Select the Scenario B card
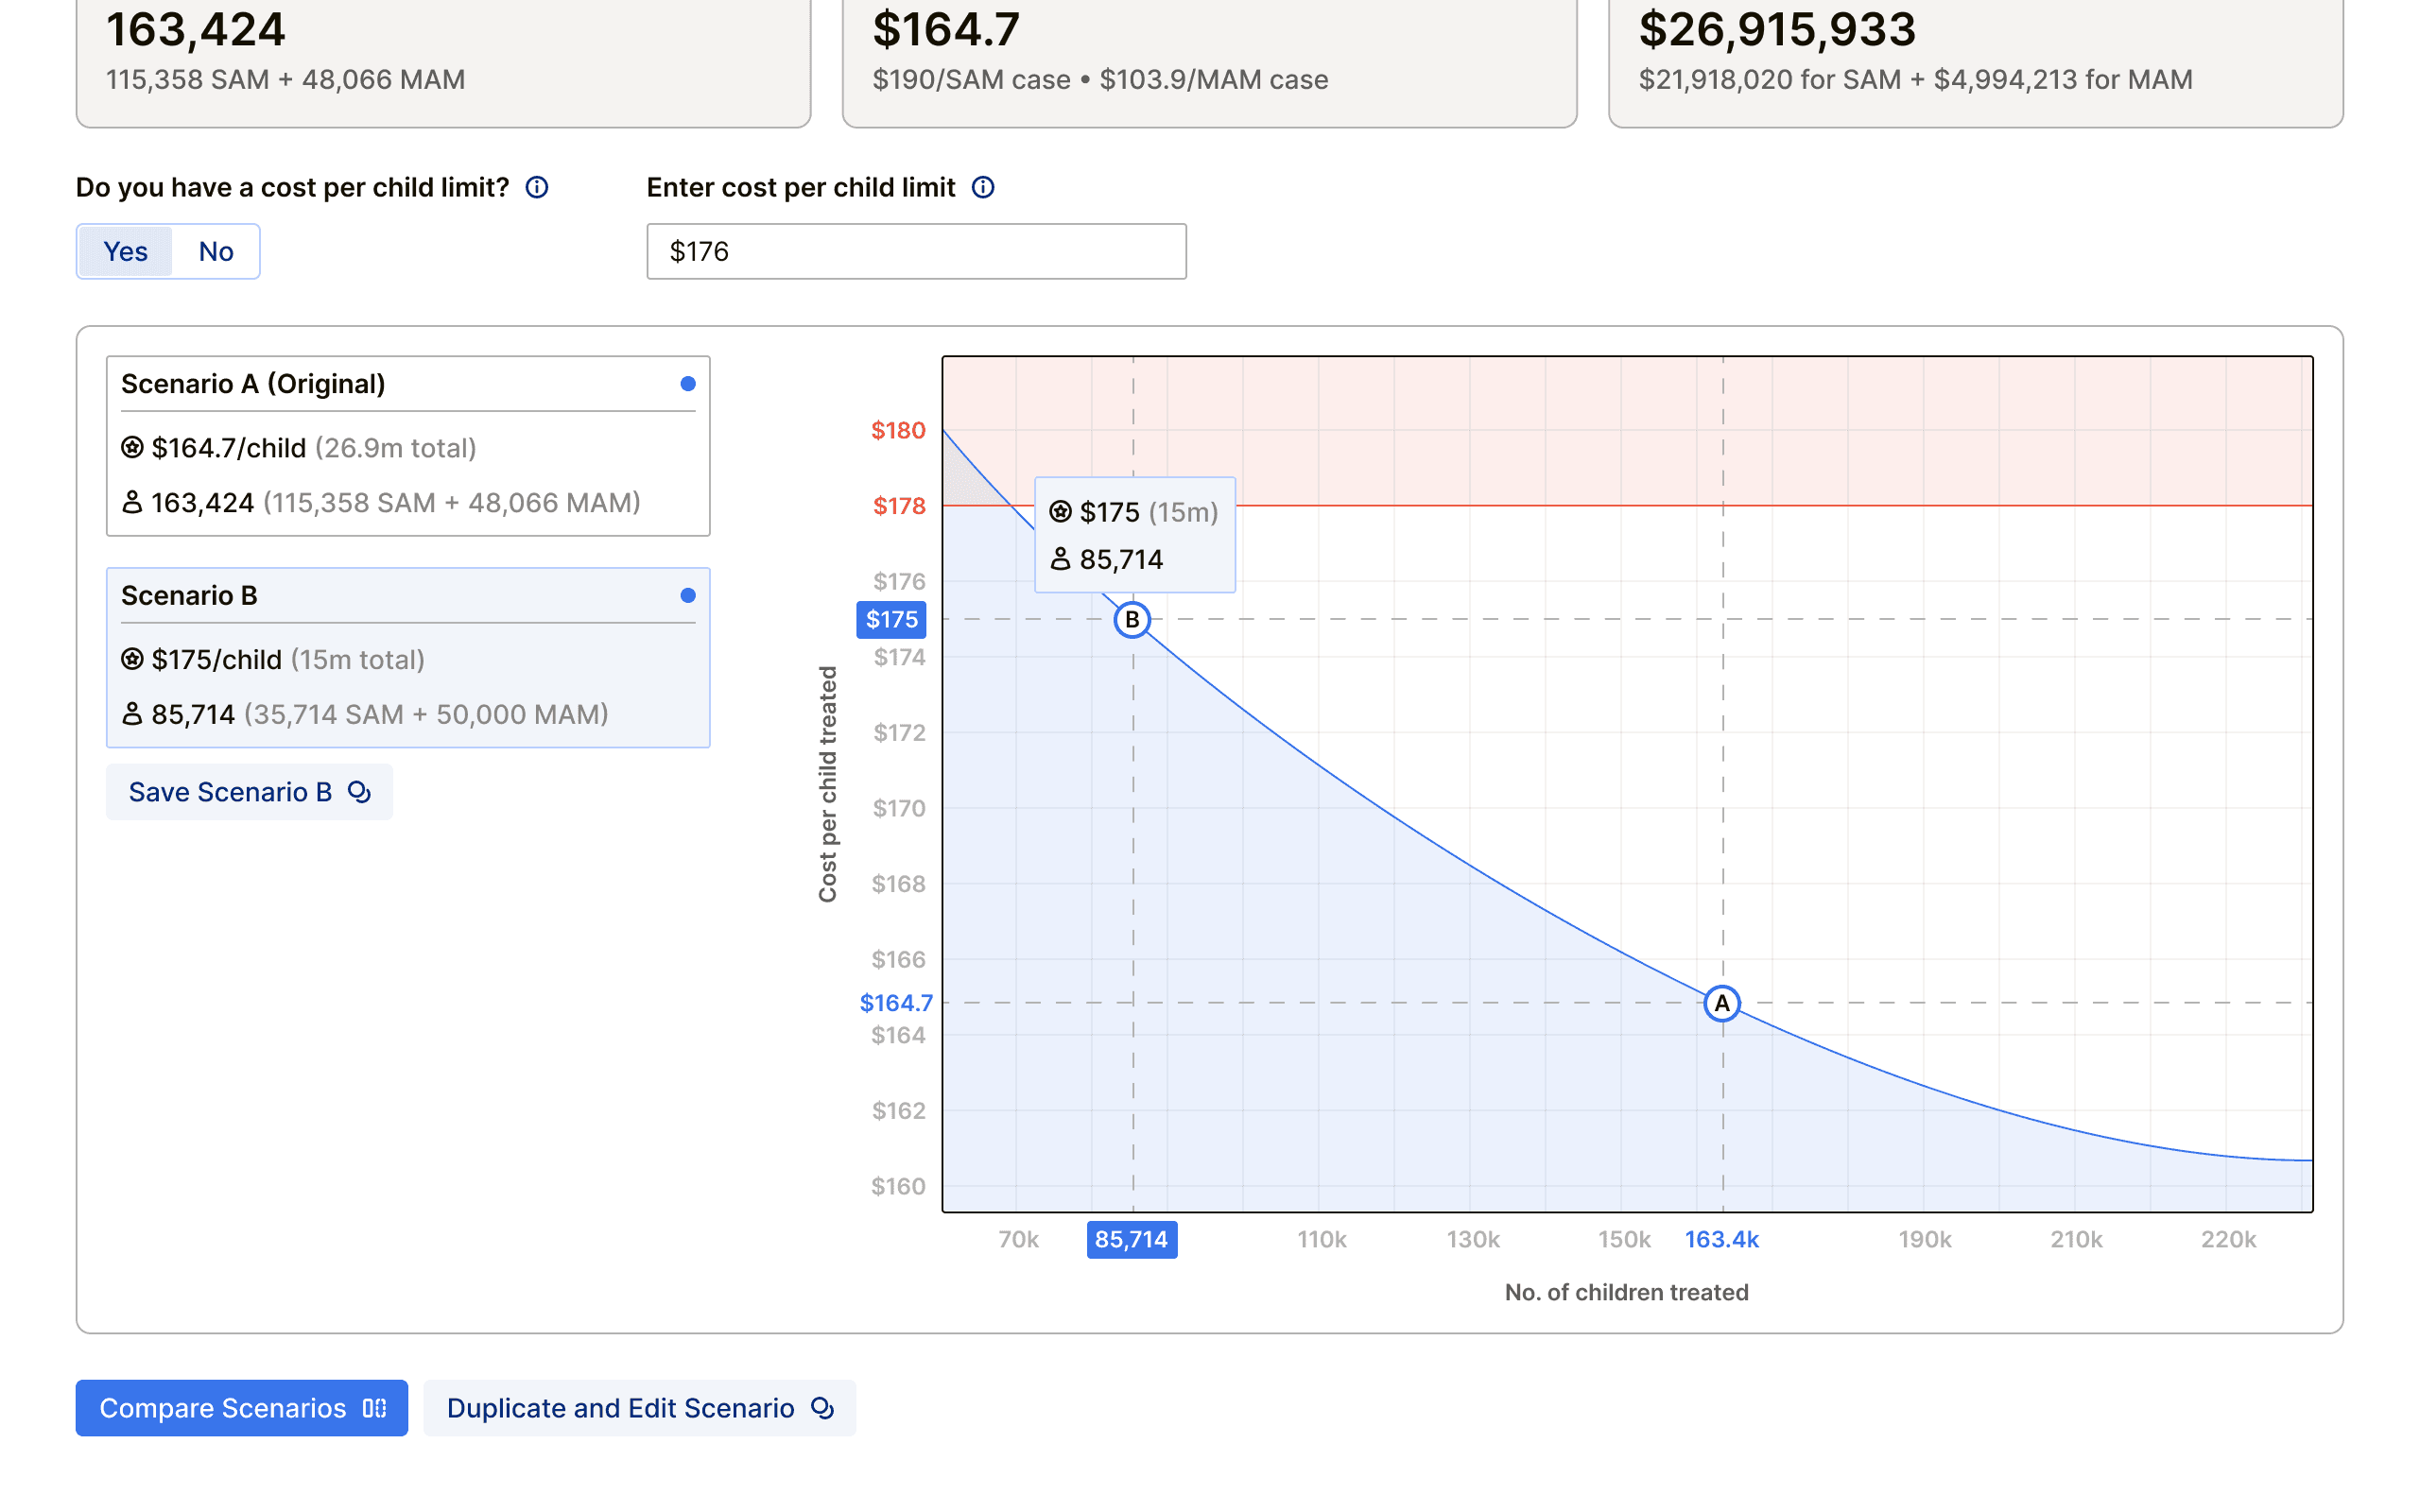This screenshot has height=1512, width=2420. pos(408,657)
